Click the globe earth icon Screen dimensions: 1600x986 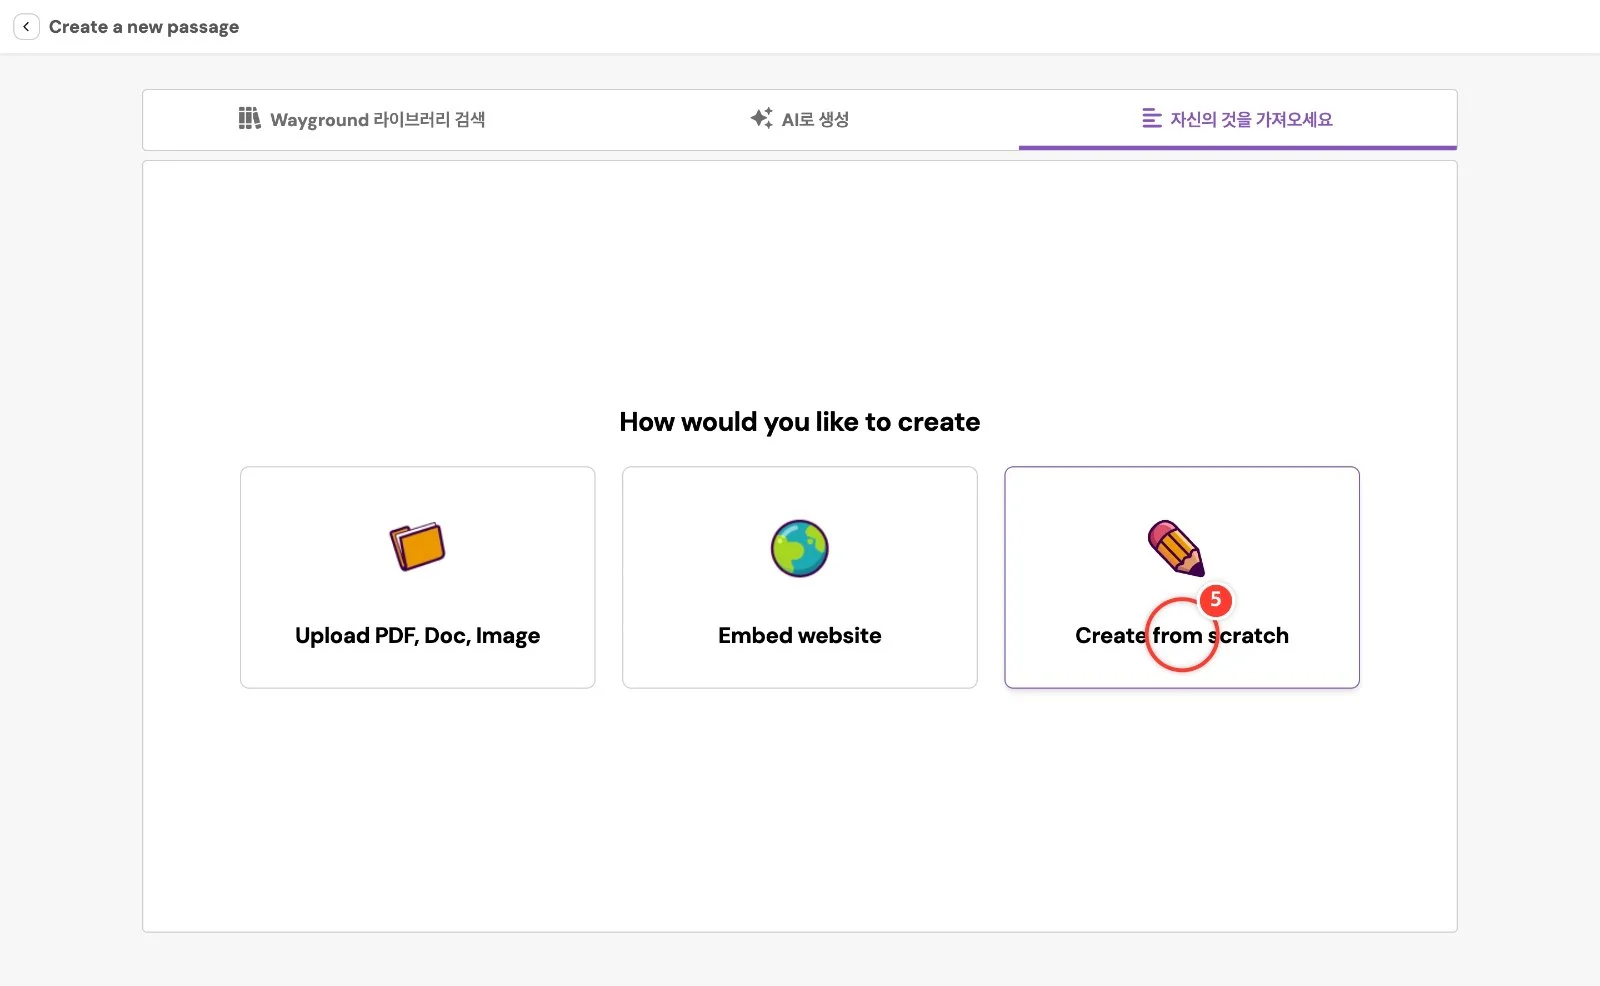pos(800,548)
